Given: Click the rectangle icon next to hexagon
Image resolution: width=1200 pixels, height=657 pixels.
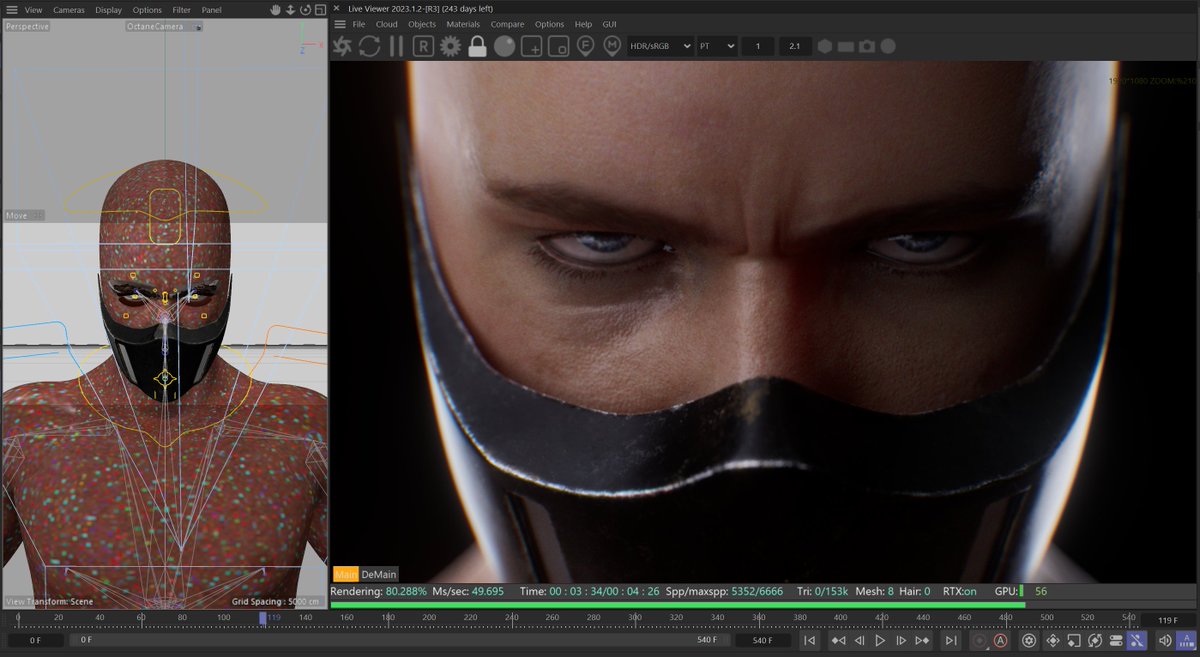Looking at the screenshot, I should (x=846, y=46).
